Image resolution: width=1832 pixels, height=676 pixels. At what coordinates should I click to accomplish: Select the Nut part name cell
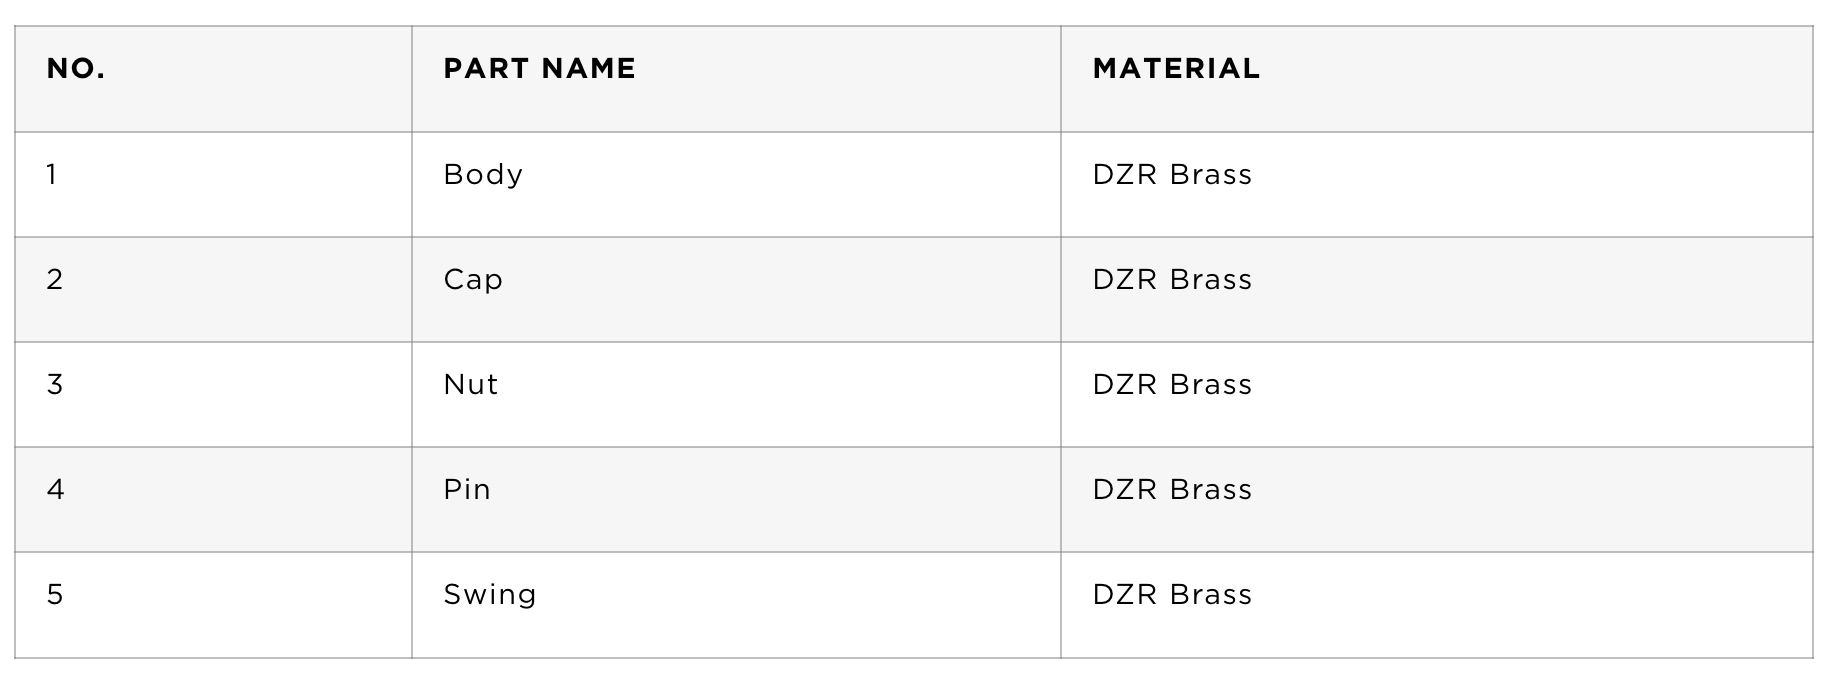[x=736, y=394]
